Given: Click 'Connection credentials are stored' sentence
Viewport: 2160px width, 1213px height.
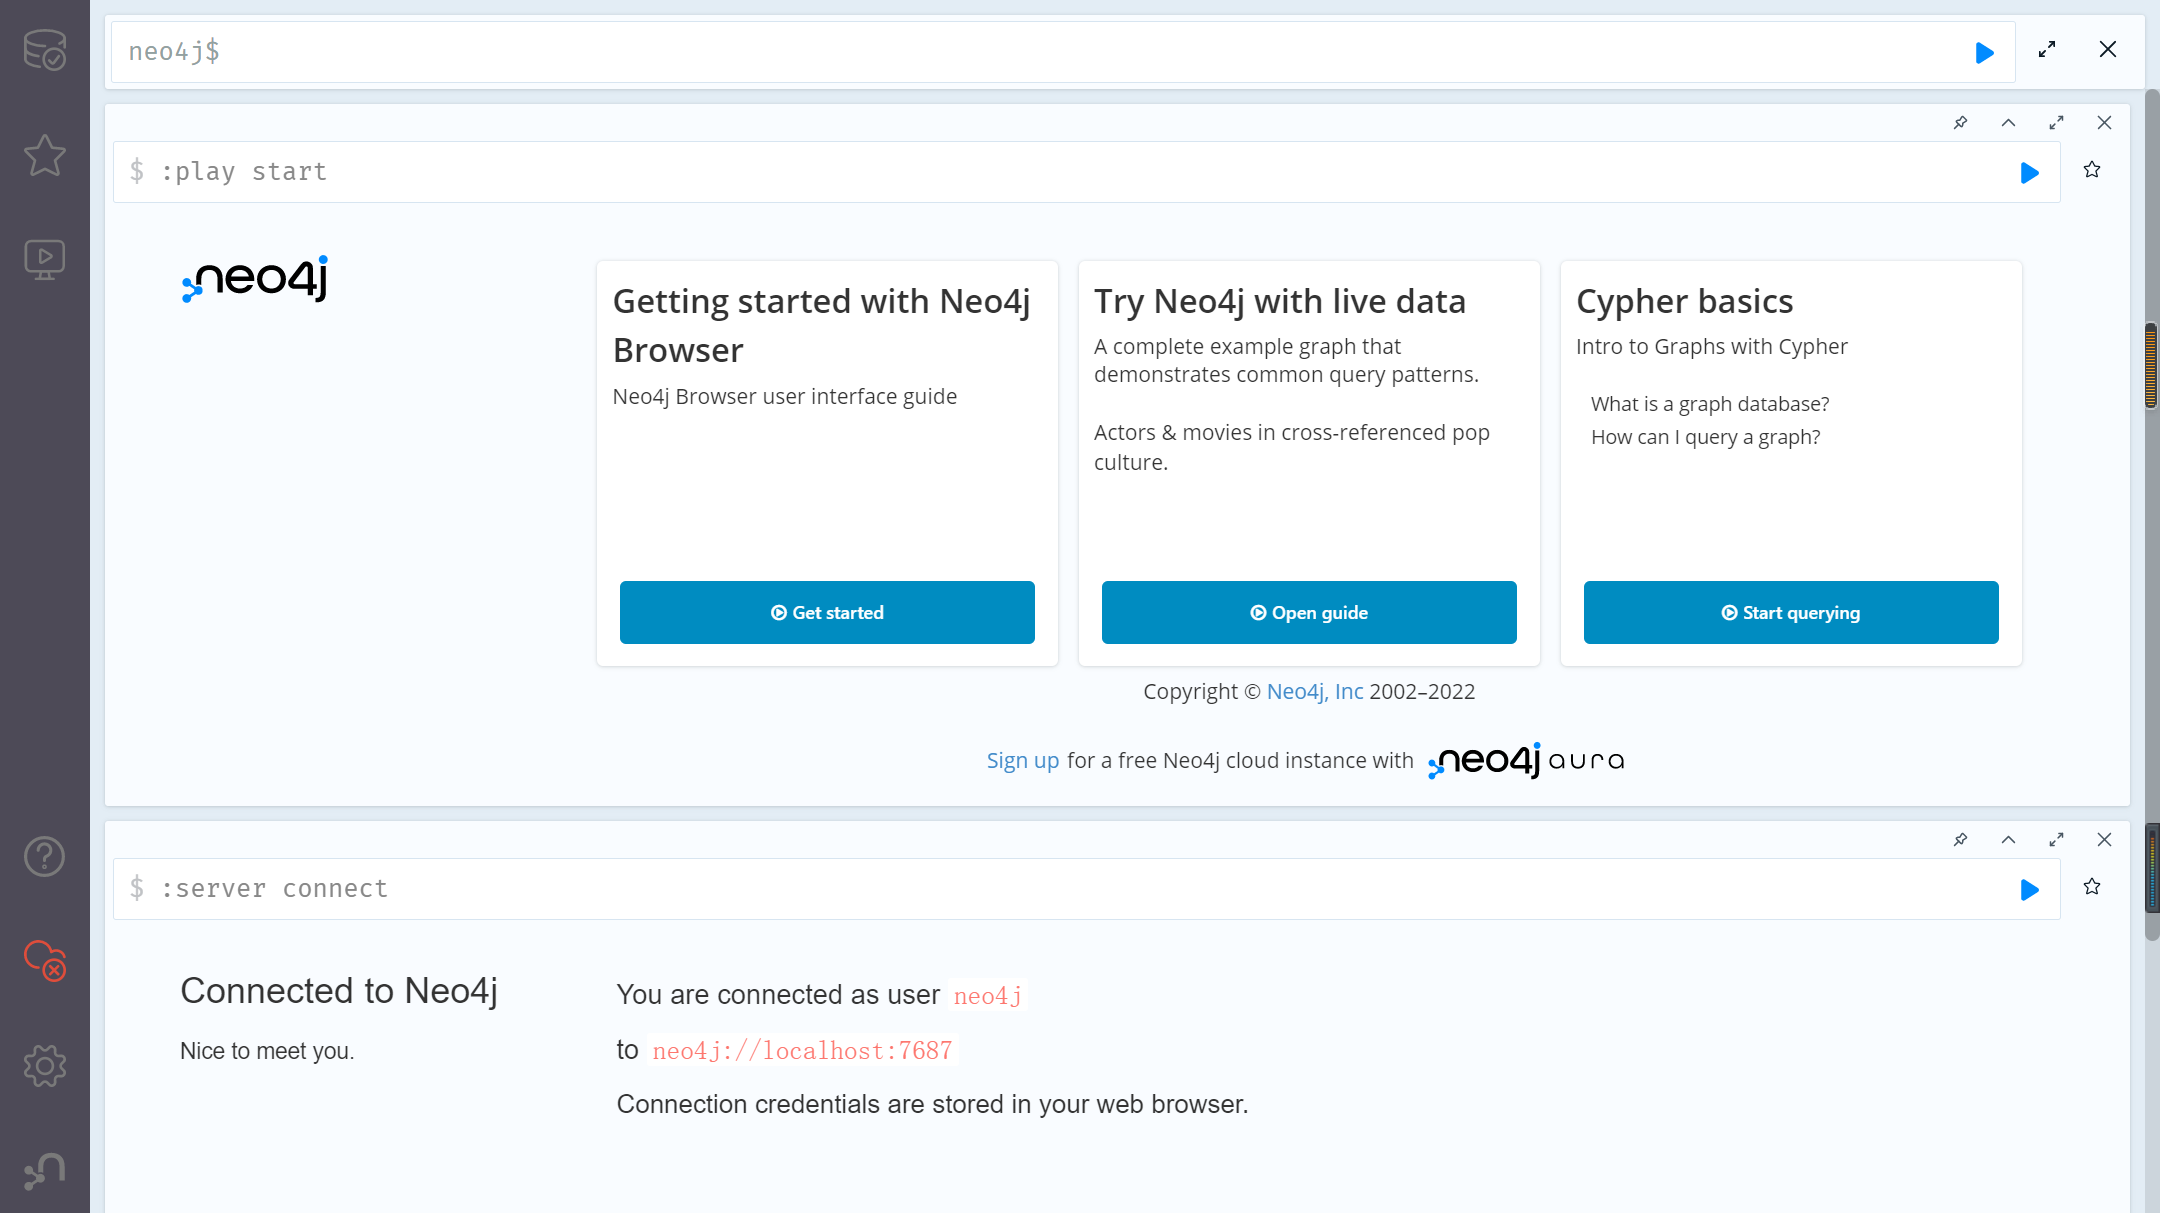Looking at the screenshot, I should 932,1105.
